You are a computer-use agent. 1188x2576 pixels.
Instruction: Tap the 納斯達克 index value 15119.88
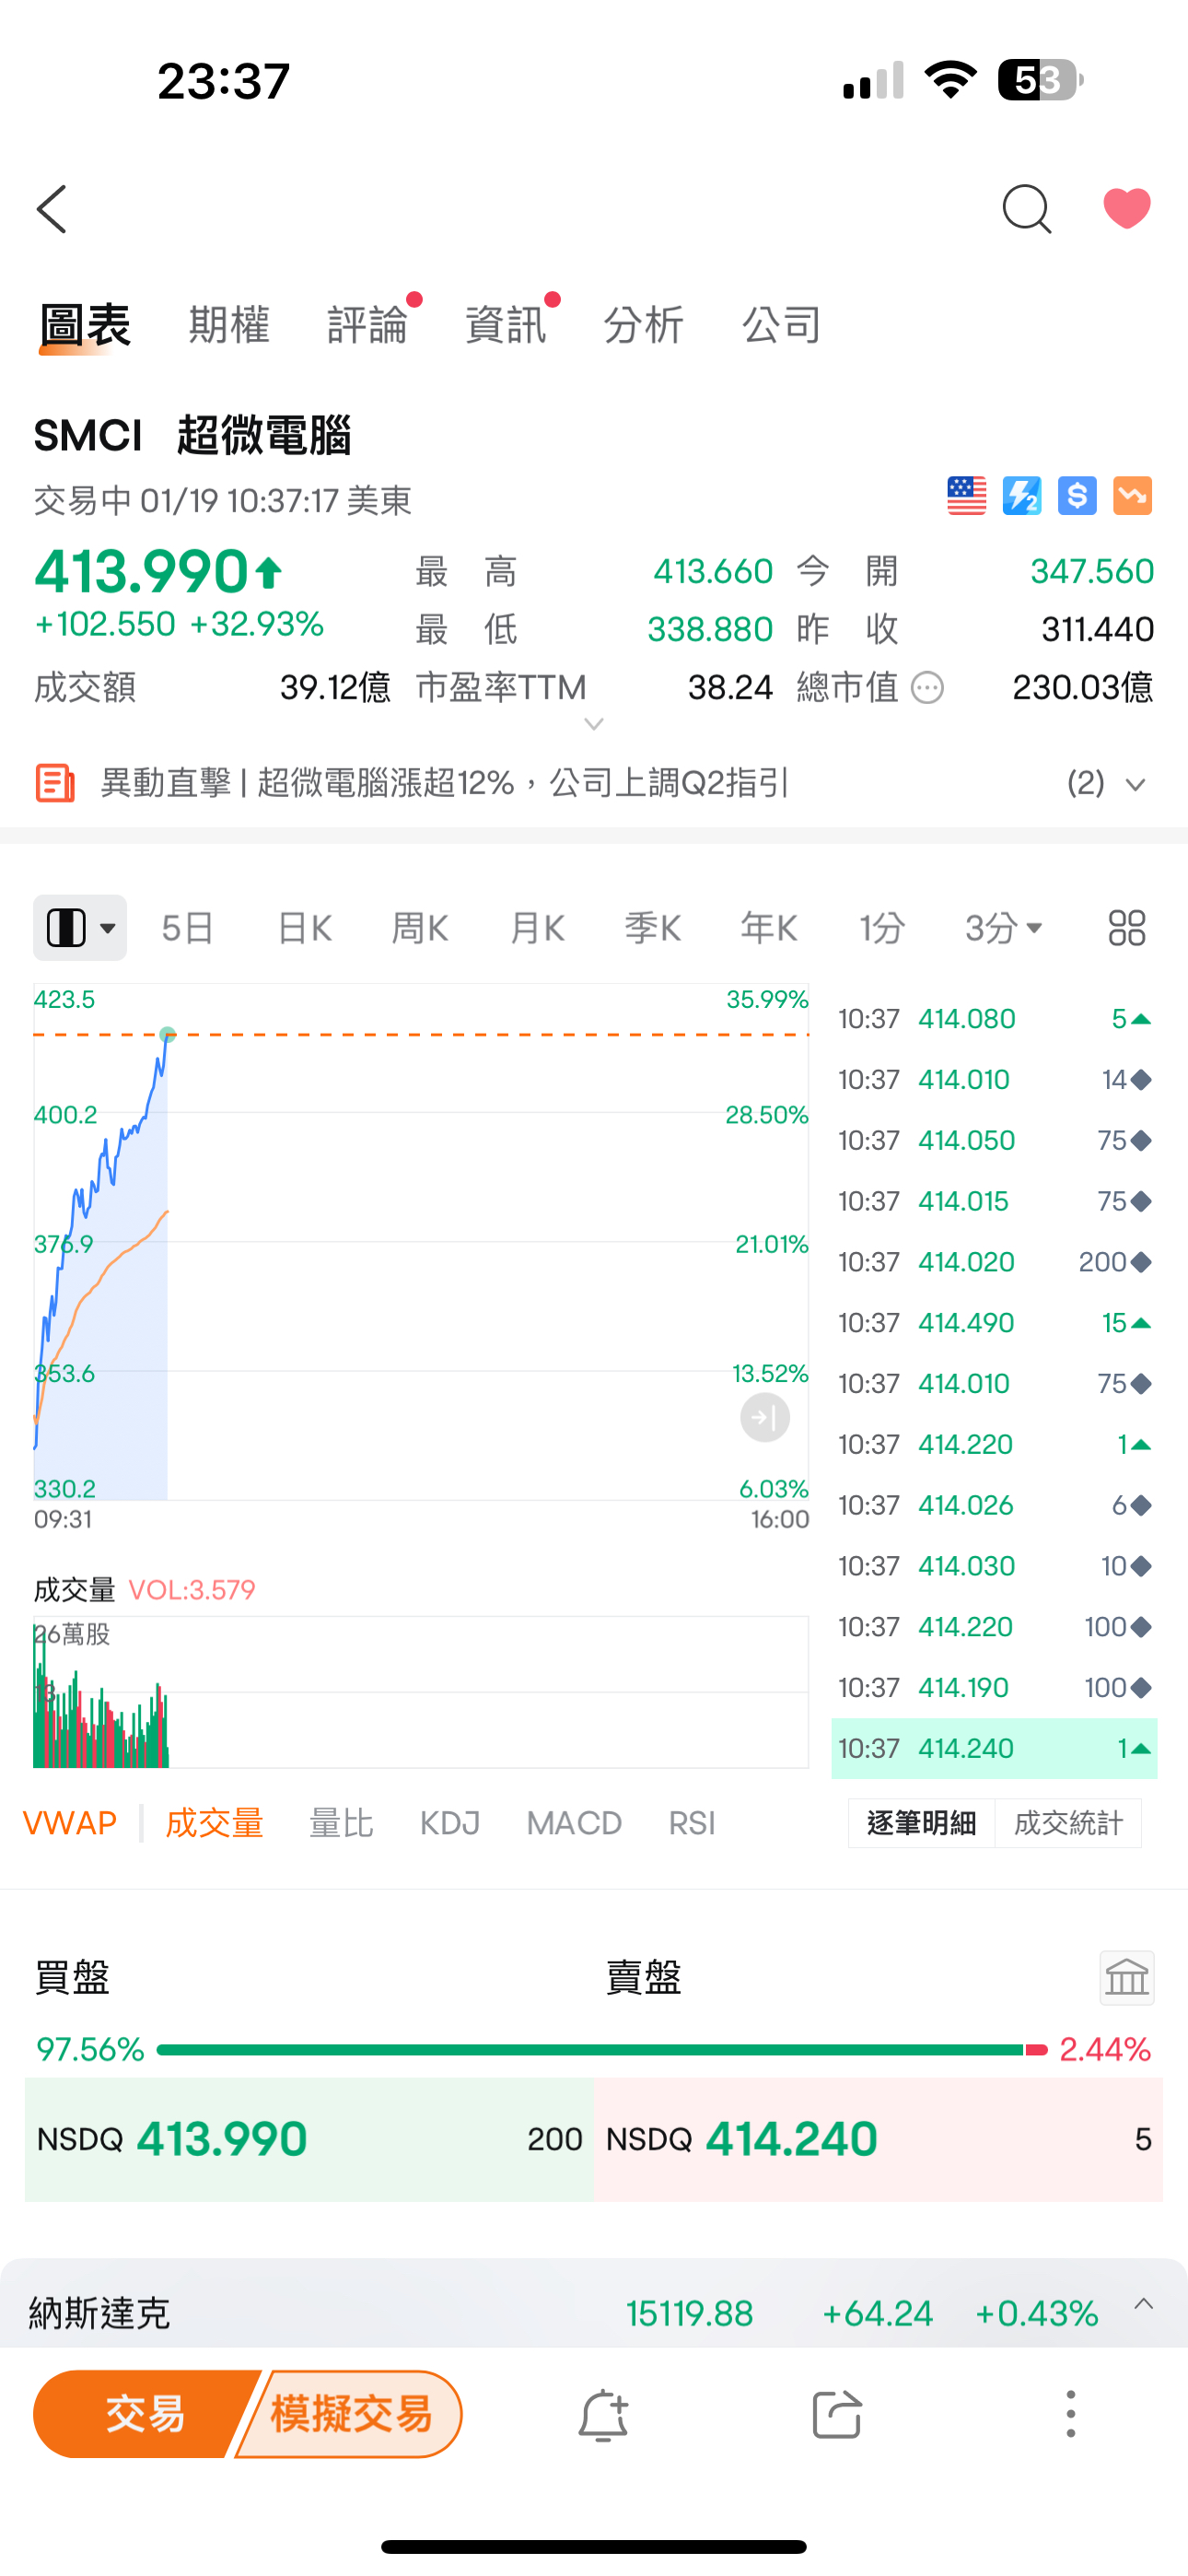click(690, 2314)
